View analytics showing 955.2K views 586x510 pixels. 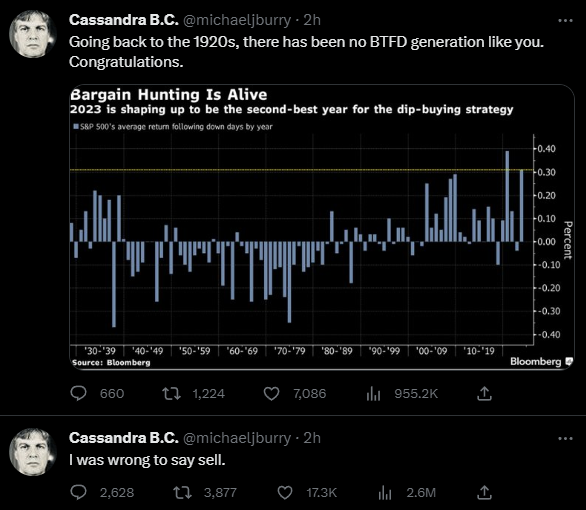tap(373, 393)
